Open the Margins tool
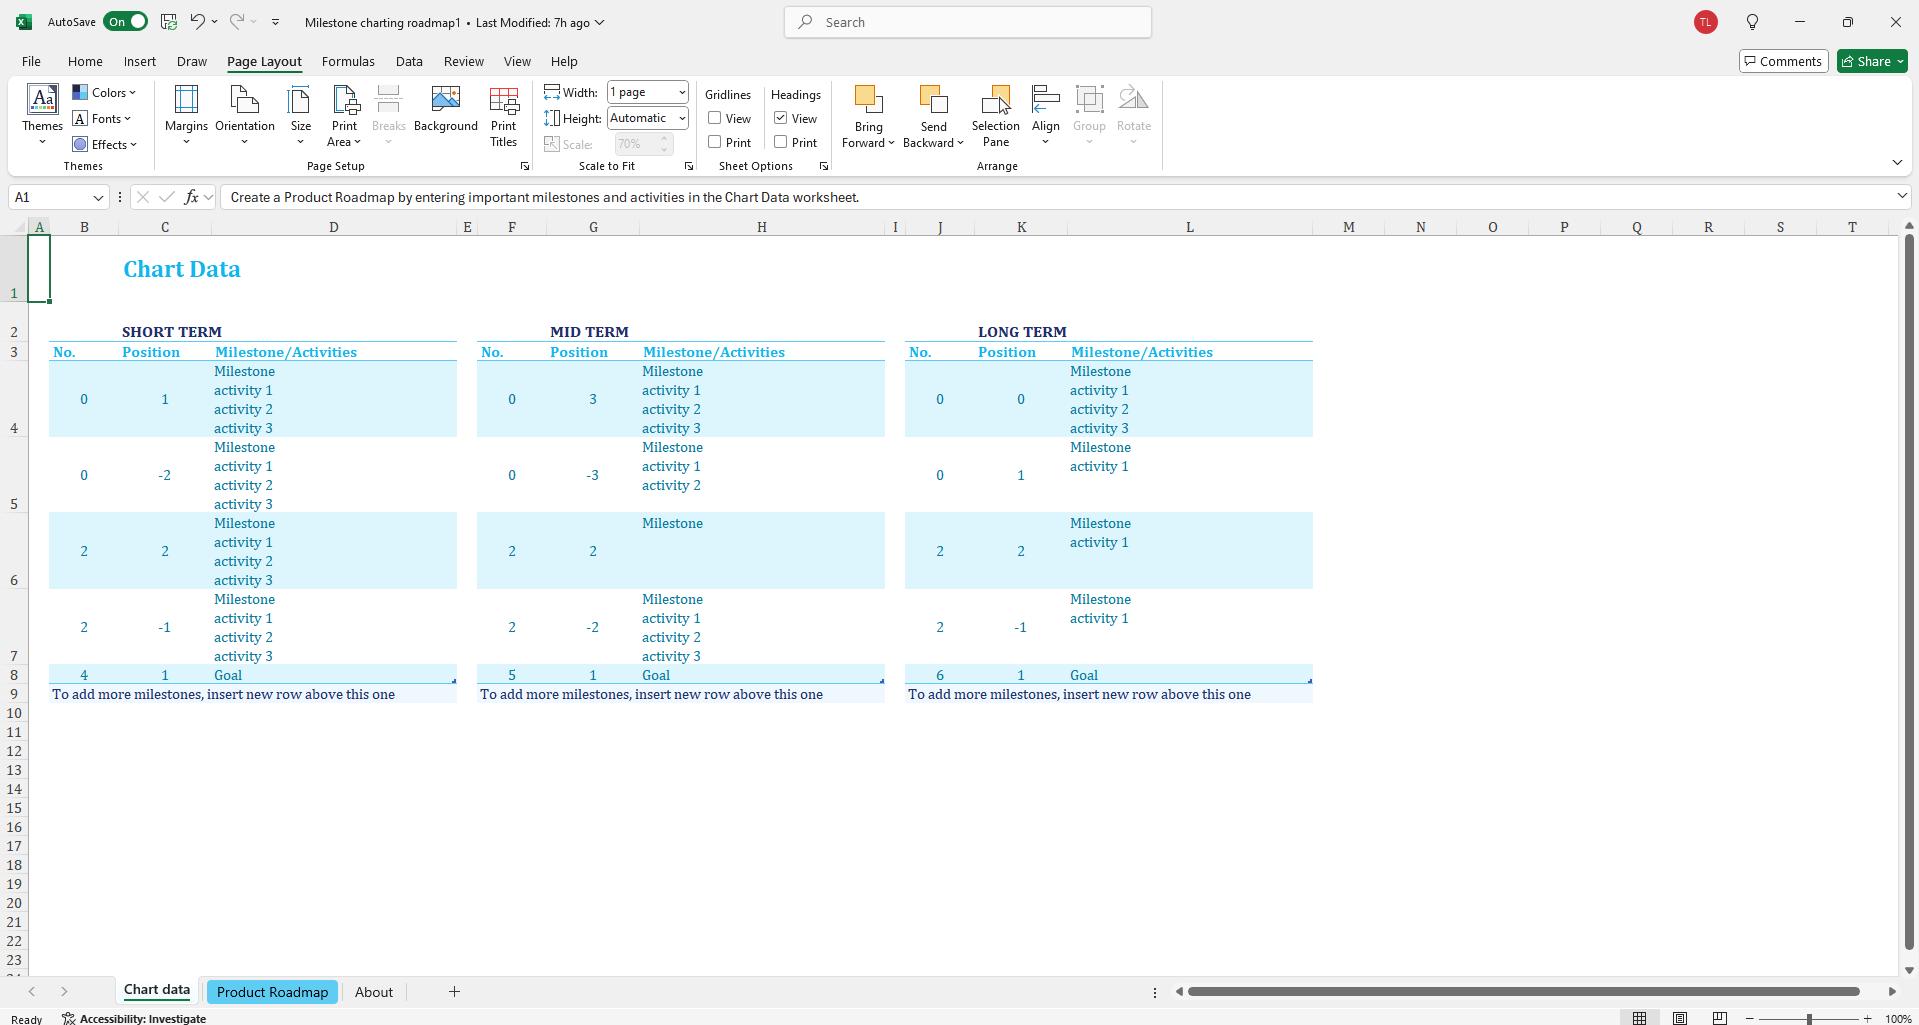The height and width of the screenshot is (1025, 1919). click(x=186, y=112)
